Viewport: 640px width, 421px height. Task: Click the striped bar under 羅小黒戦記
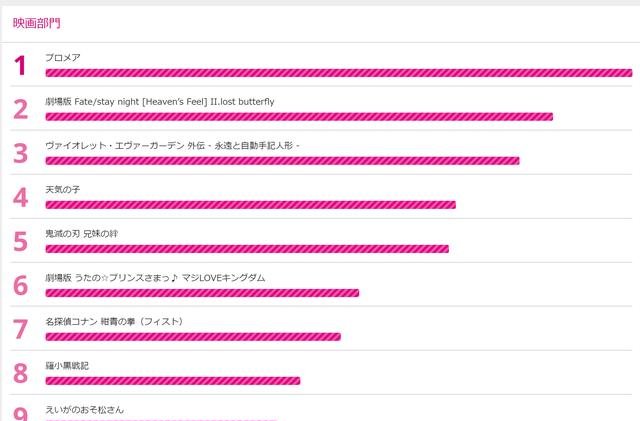pos(173,381)
